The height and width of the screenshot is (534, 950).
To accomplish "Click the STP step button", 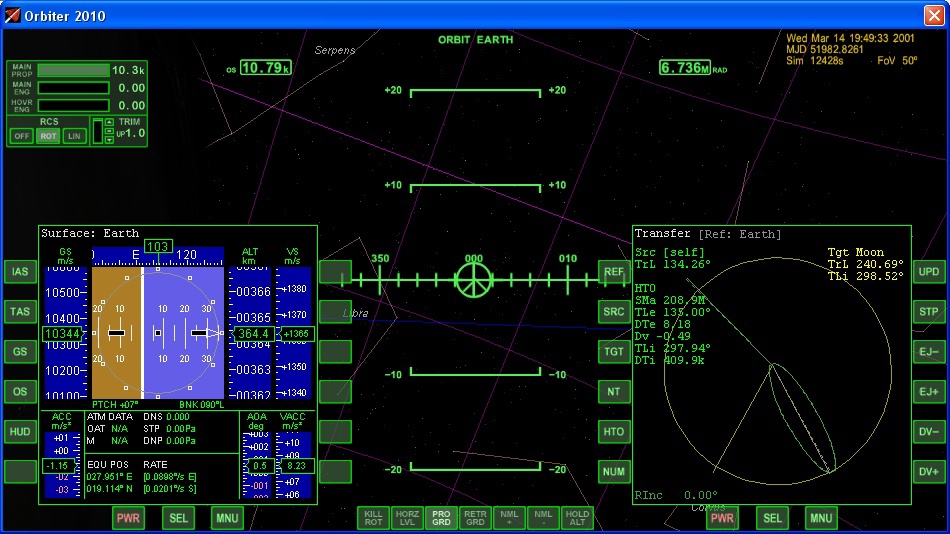I will (929, 312).
